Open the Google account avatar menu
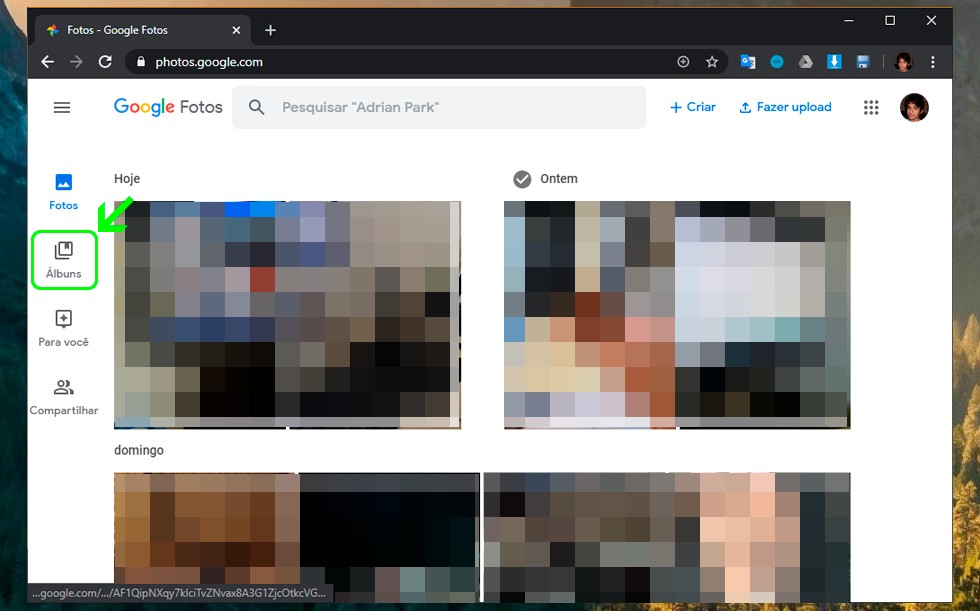Viewport: 980px width, 611px height. tap(914, 107)
